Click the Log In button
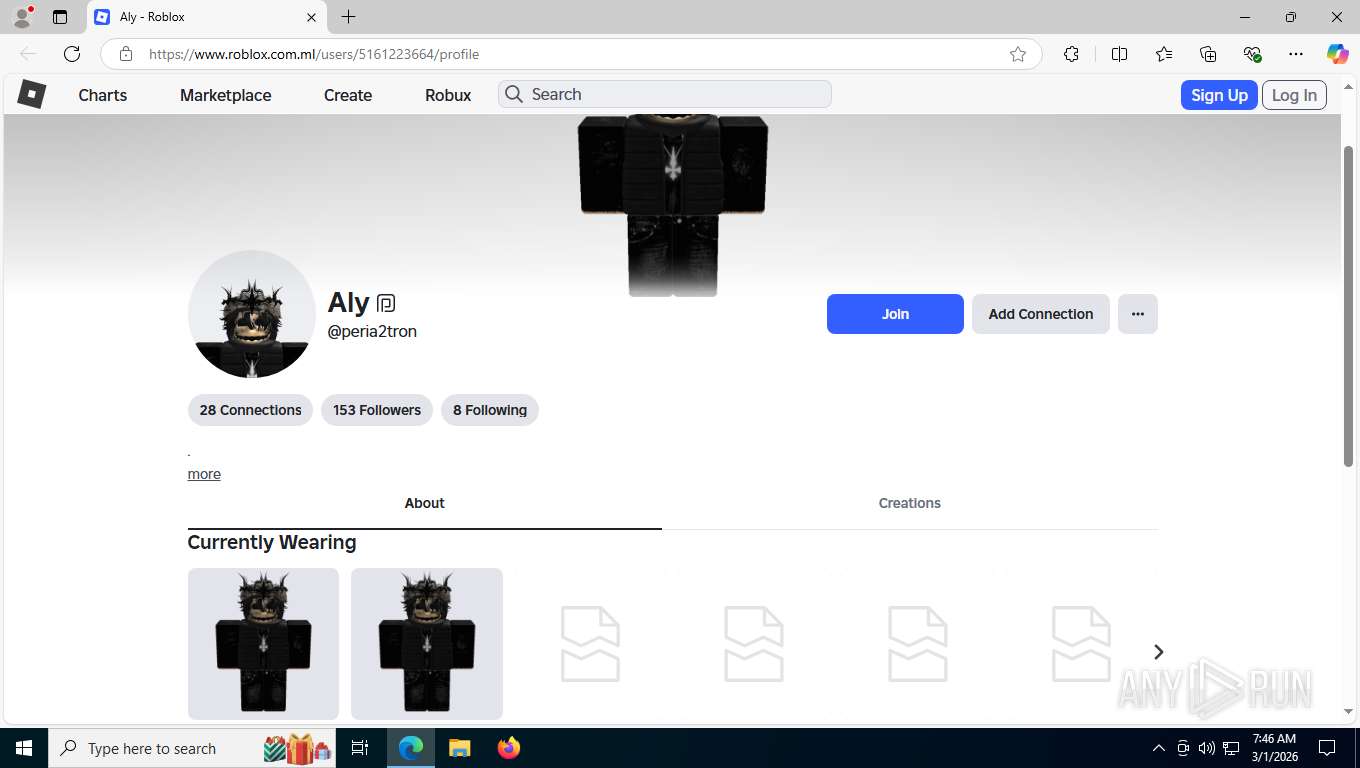Image resolution: width=1360 pixels, height=768 pixels. 1294,95
